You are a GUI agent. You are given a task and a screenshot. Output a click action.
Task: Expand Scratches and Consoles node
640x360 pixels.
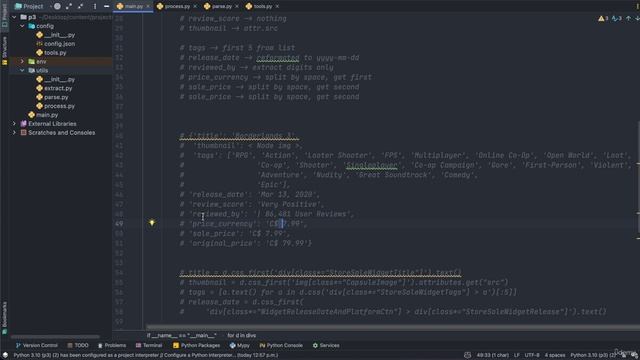click(x=14, y=132)
